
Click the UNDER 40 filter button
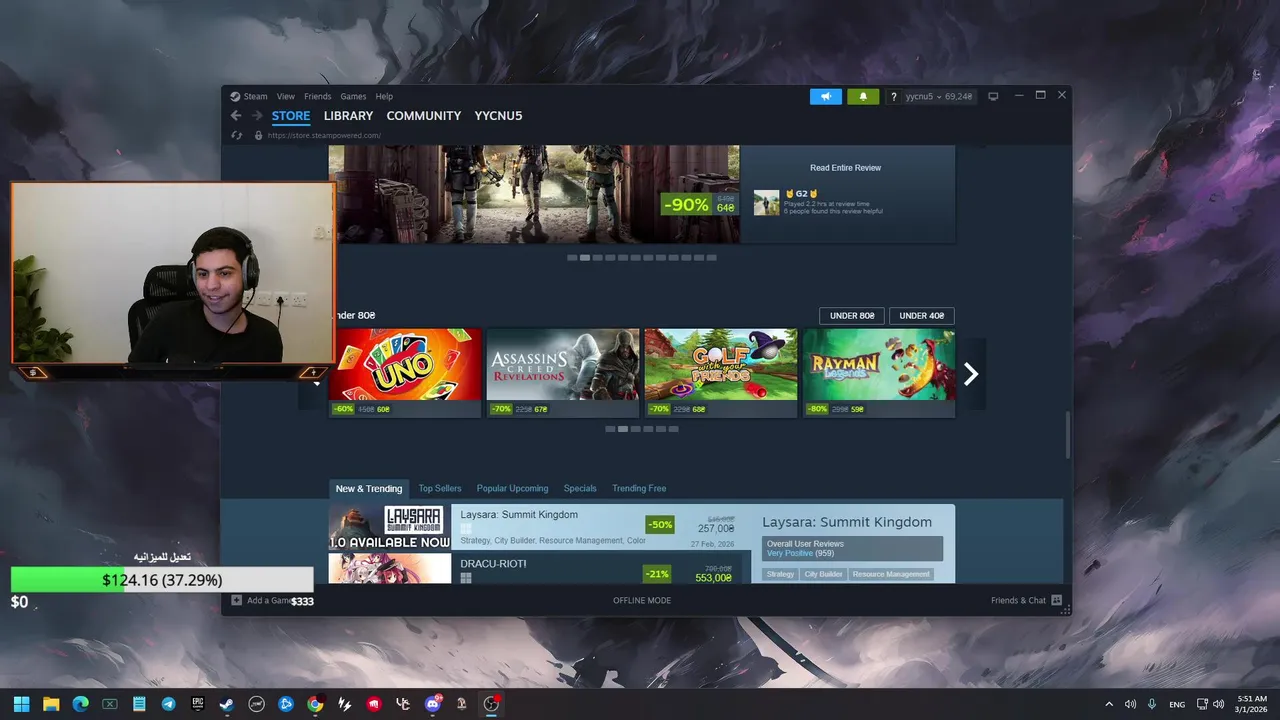click(x=922, y=316)
